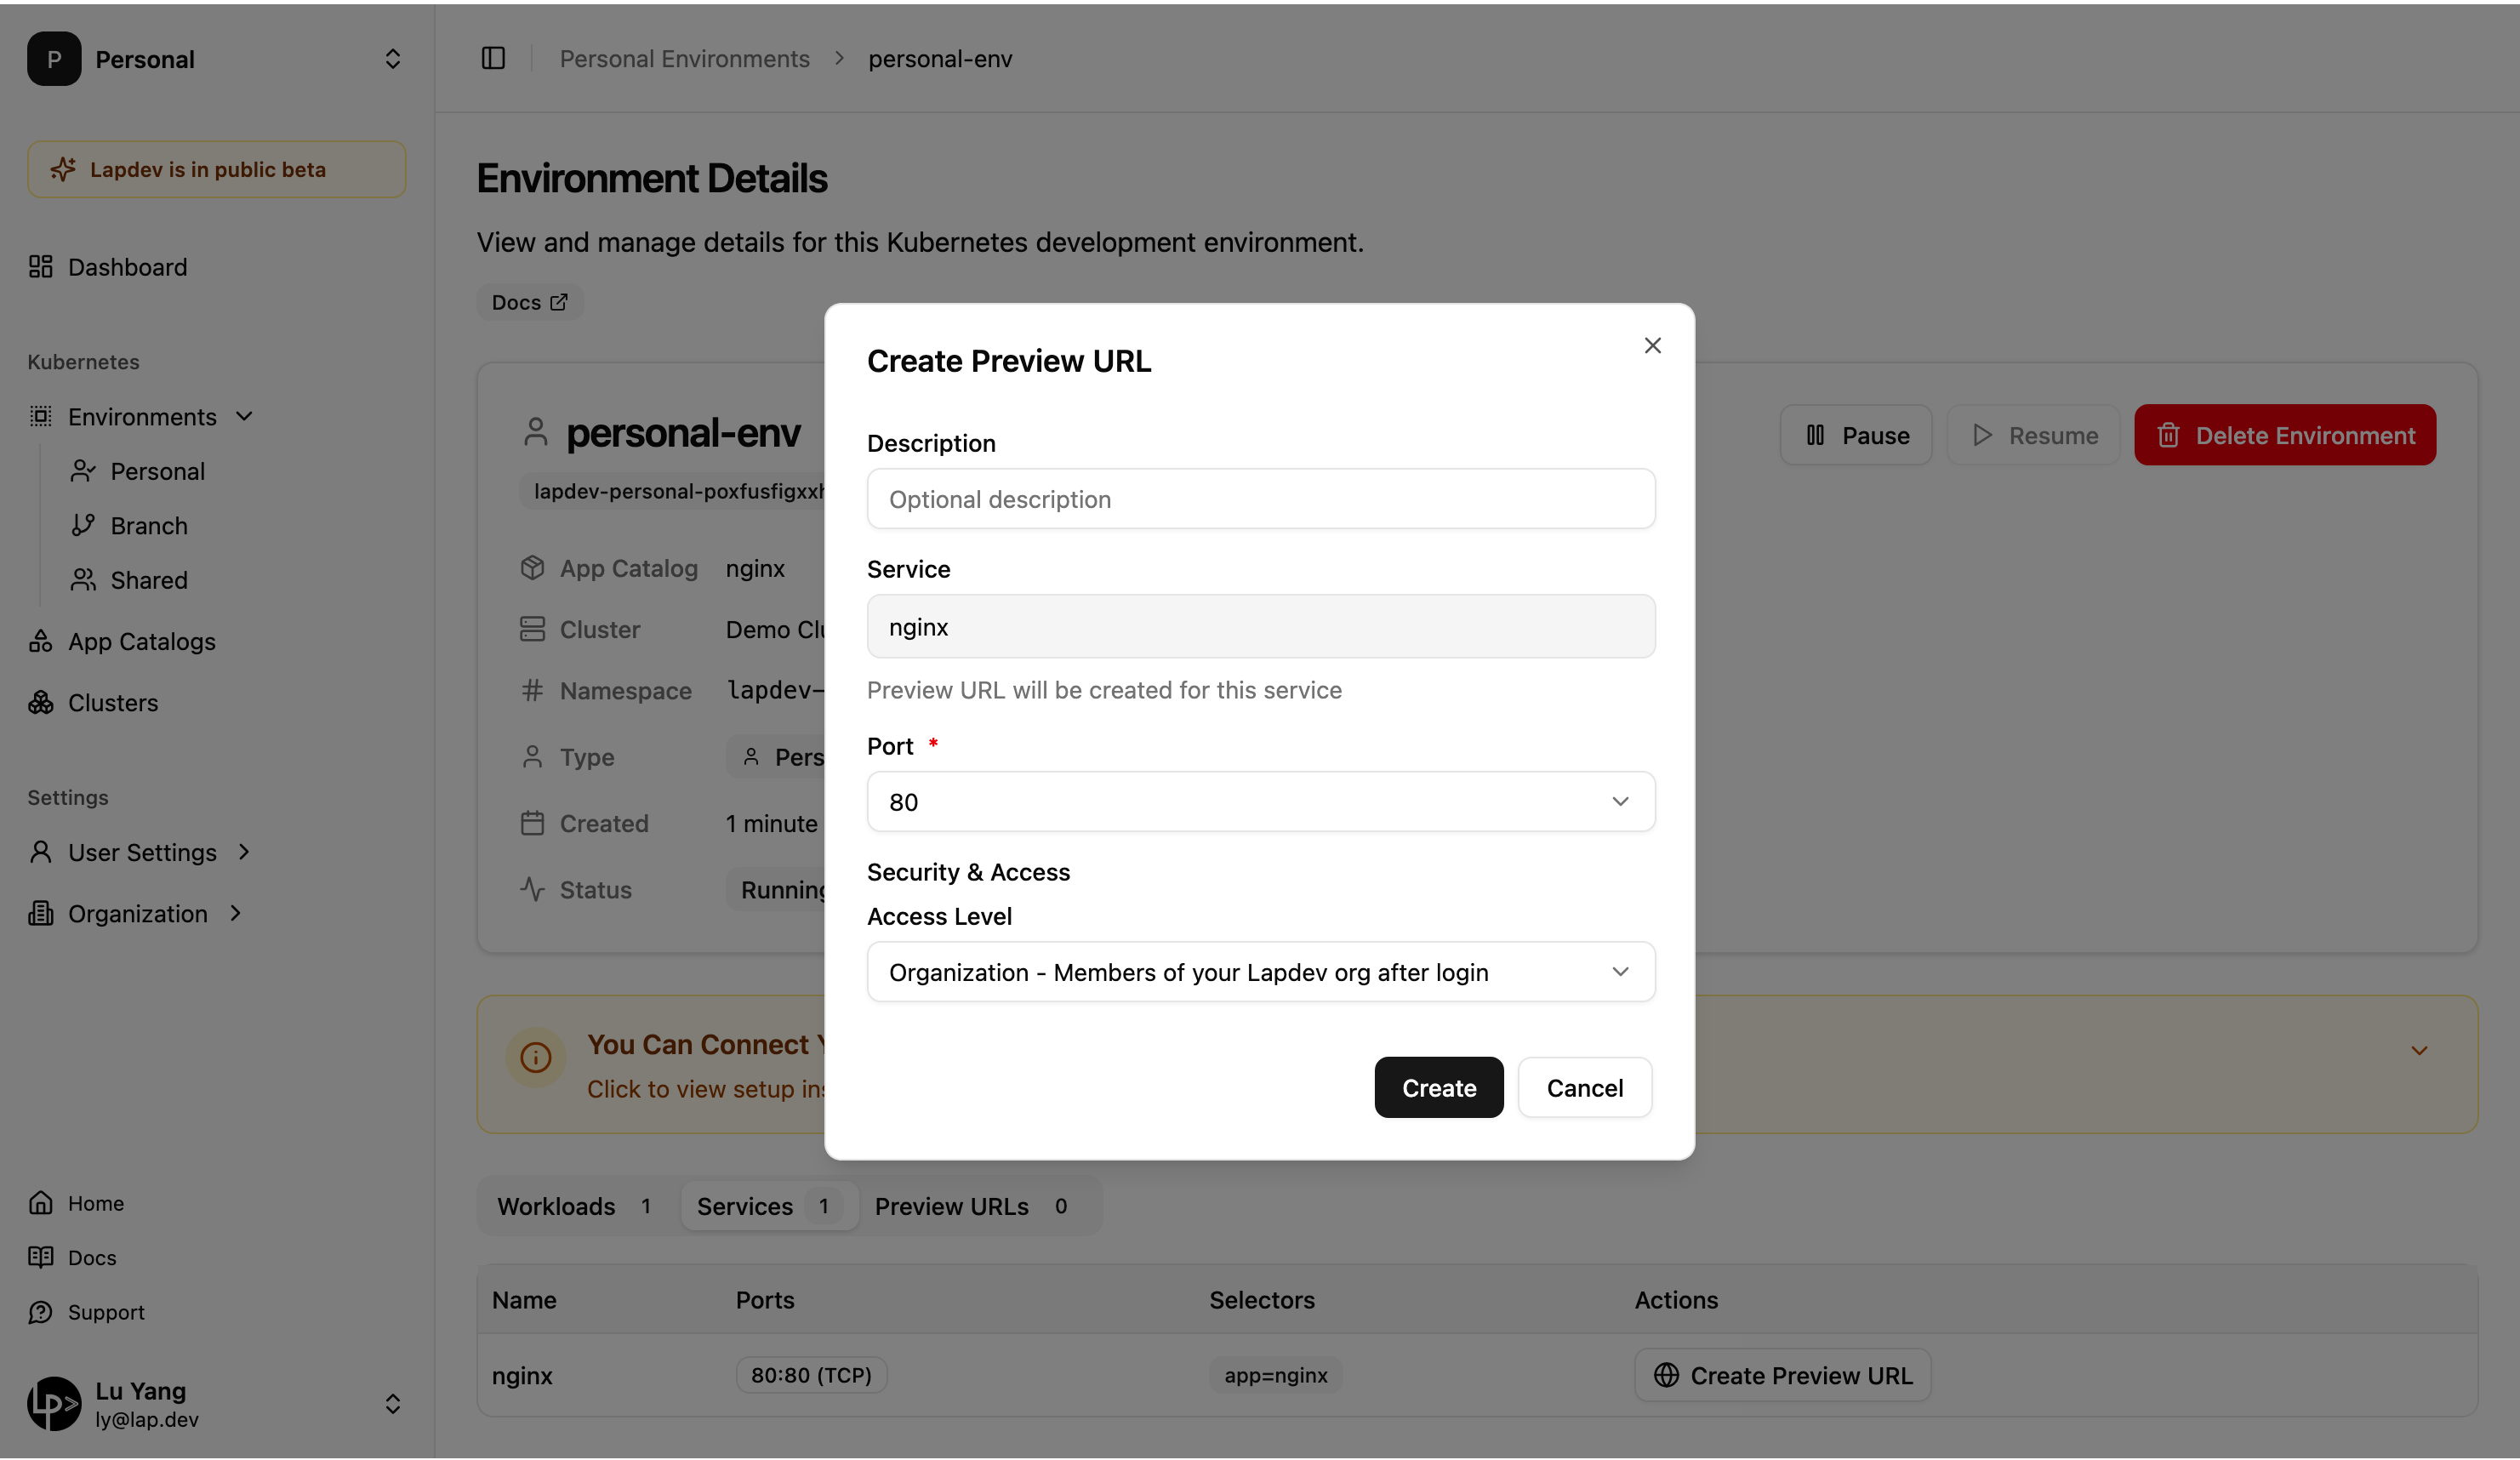The height and width of the screenshot is (1460, 2520).
Task: Click Cancel in the dialog
Action: click(x=1584, y=1088)
